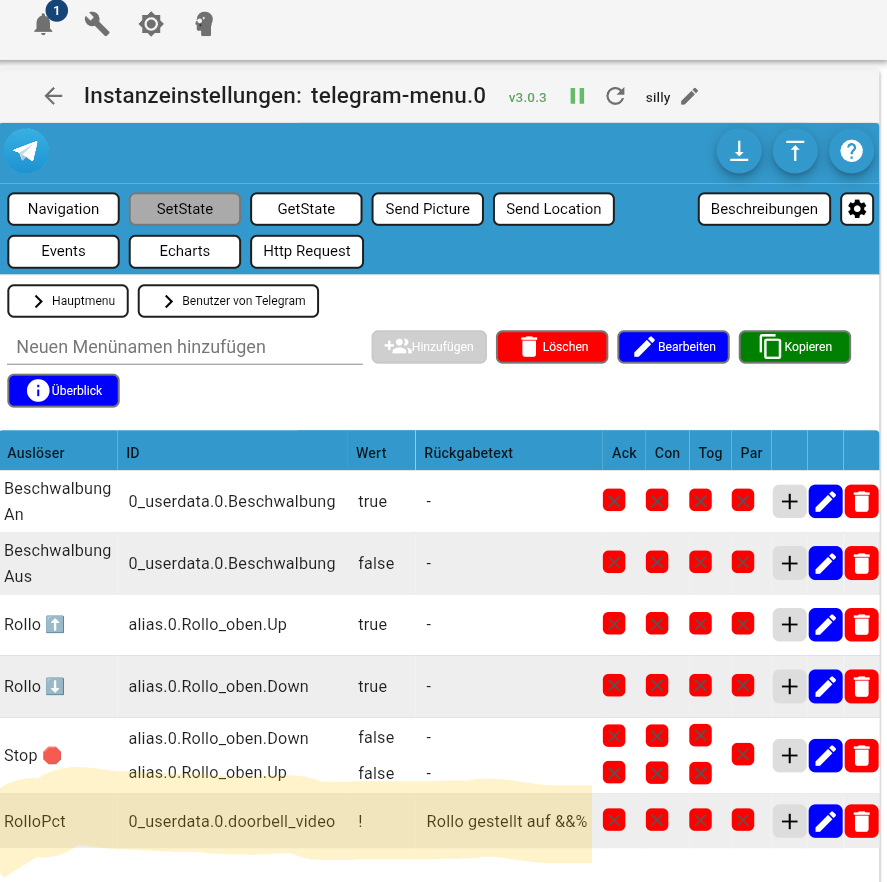
Task: Switch to the Navigation tab
Action: point(63,209)
